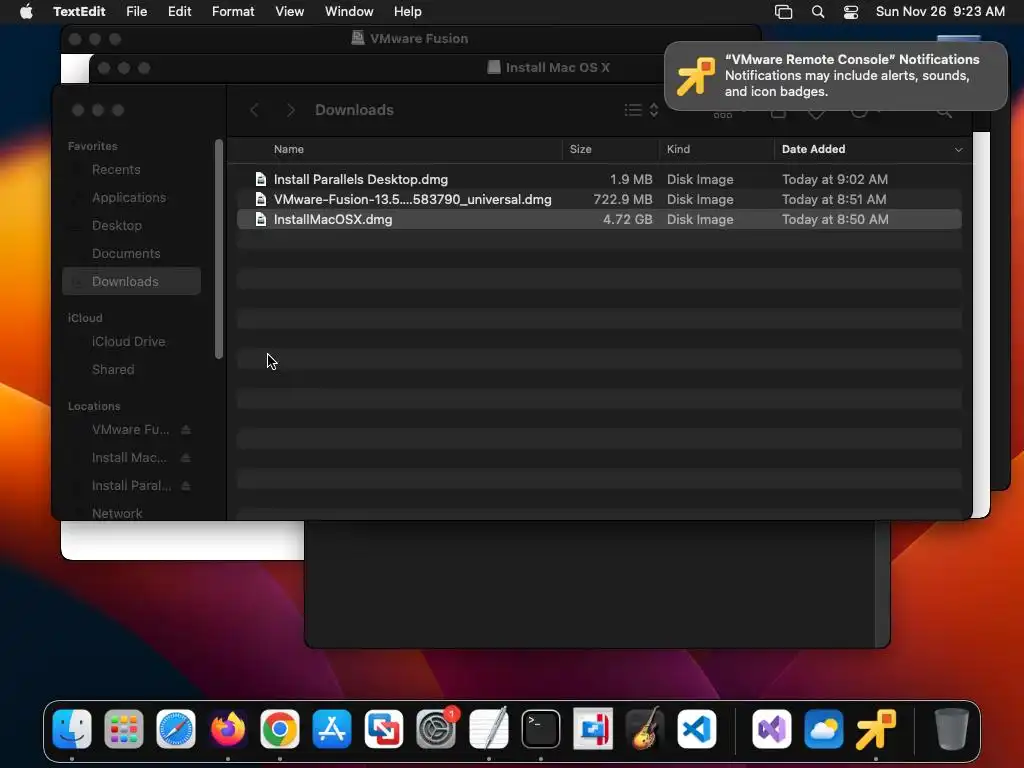1024x768 pixels.
Task: Open the Parallels Desktop Dock icon
Action: tap(593, 729)
